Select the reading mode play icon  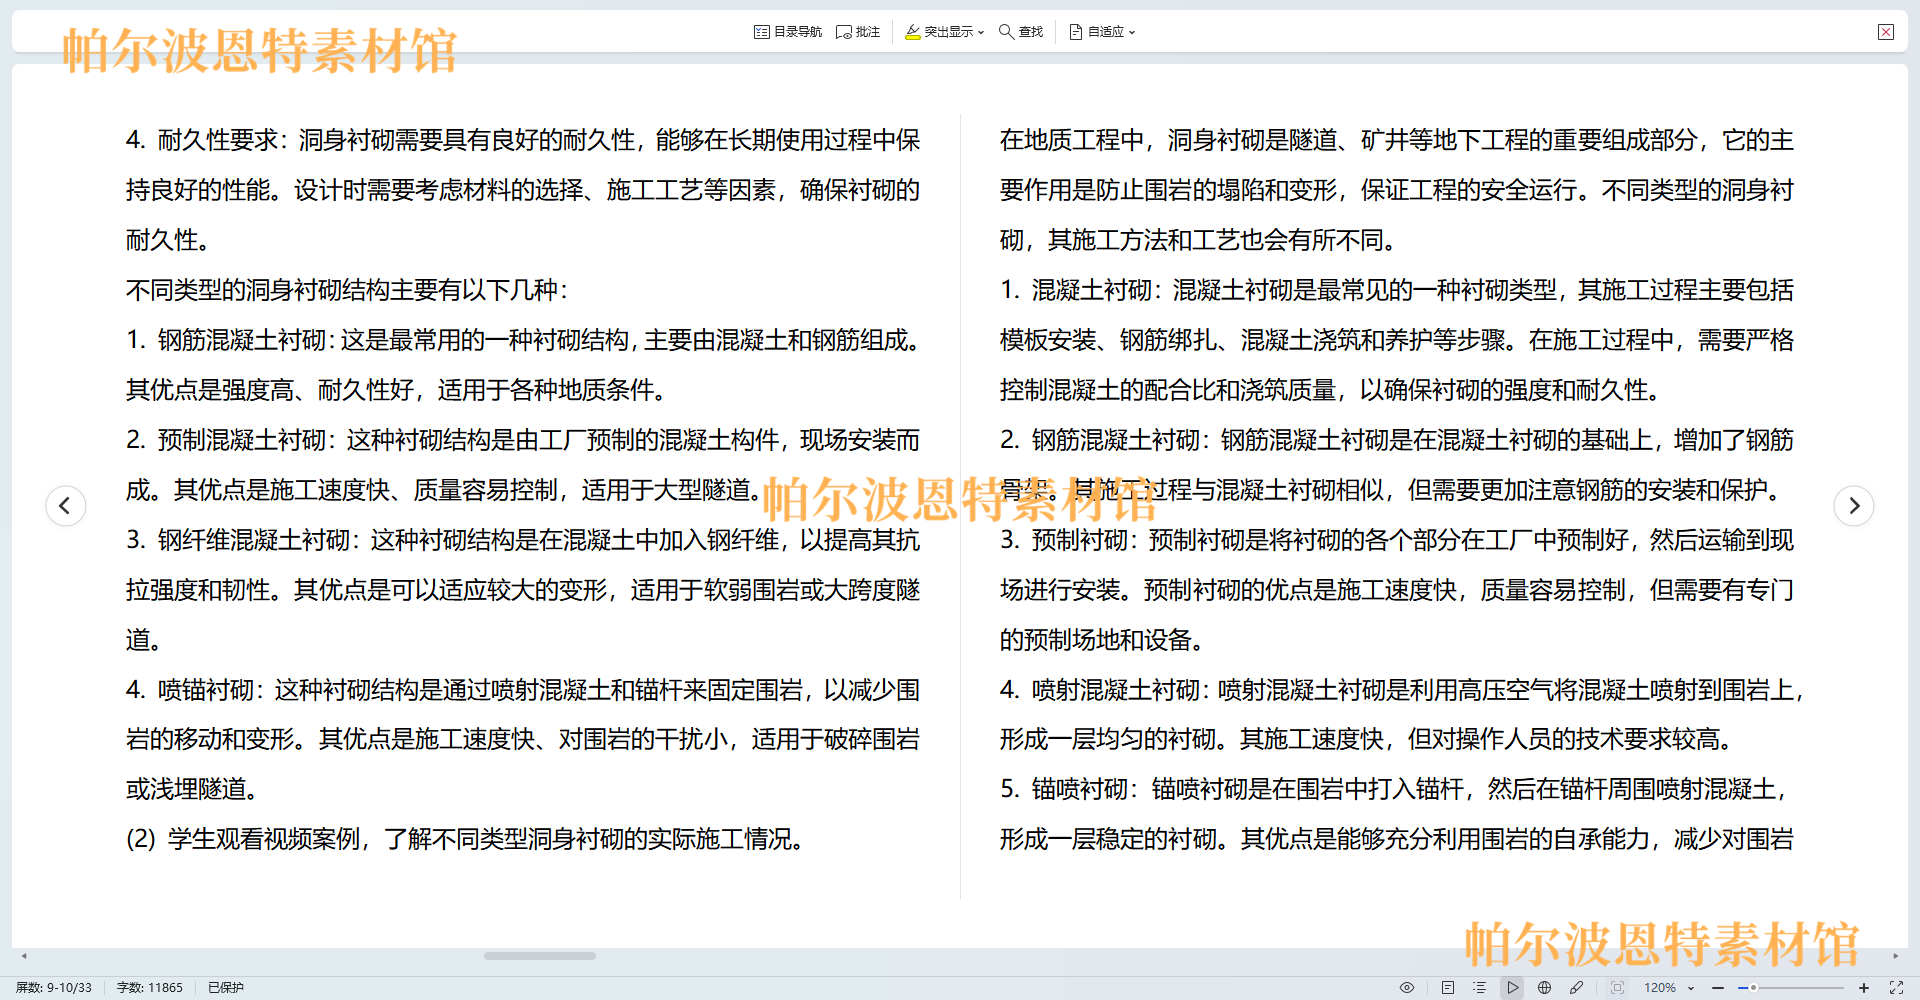coord(1512,987)
